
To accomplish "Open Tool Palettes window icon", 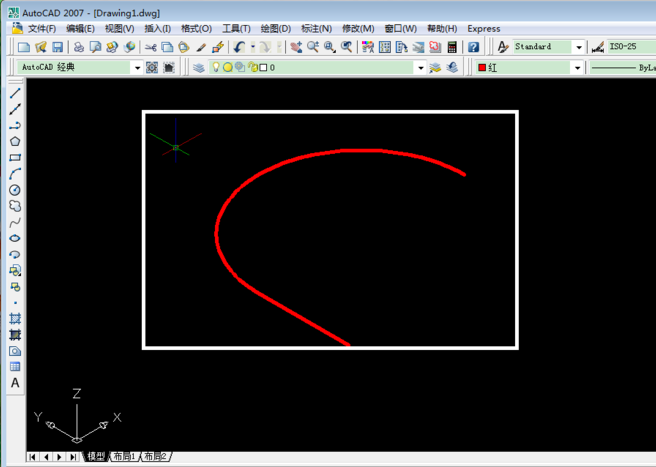I will (402, 47).
